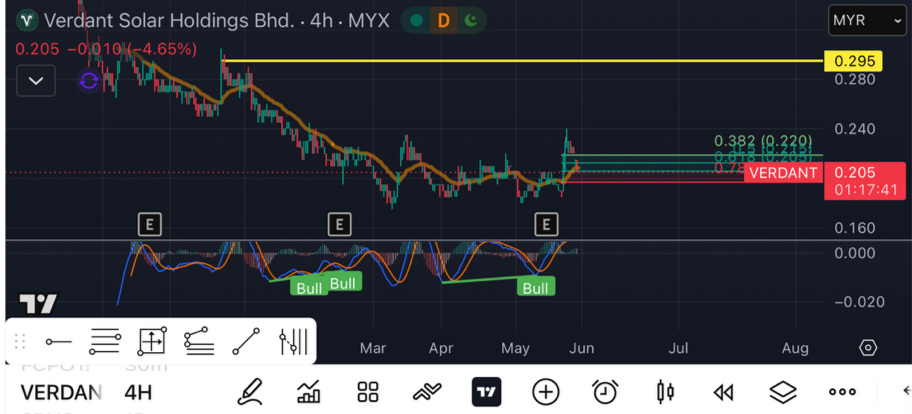This screenshot has height=414, width=912.
Task: Change the 4H timeframe selector
Action: (x=138, y=392)
